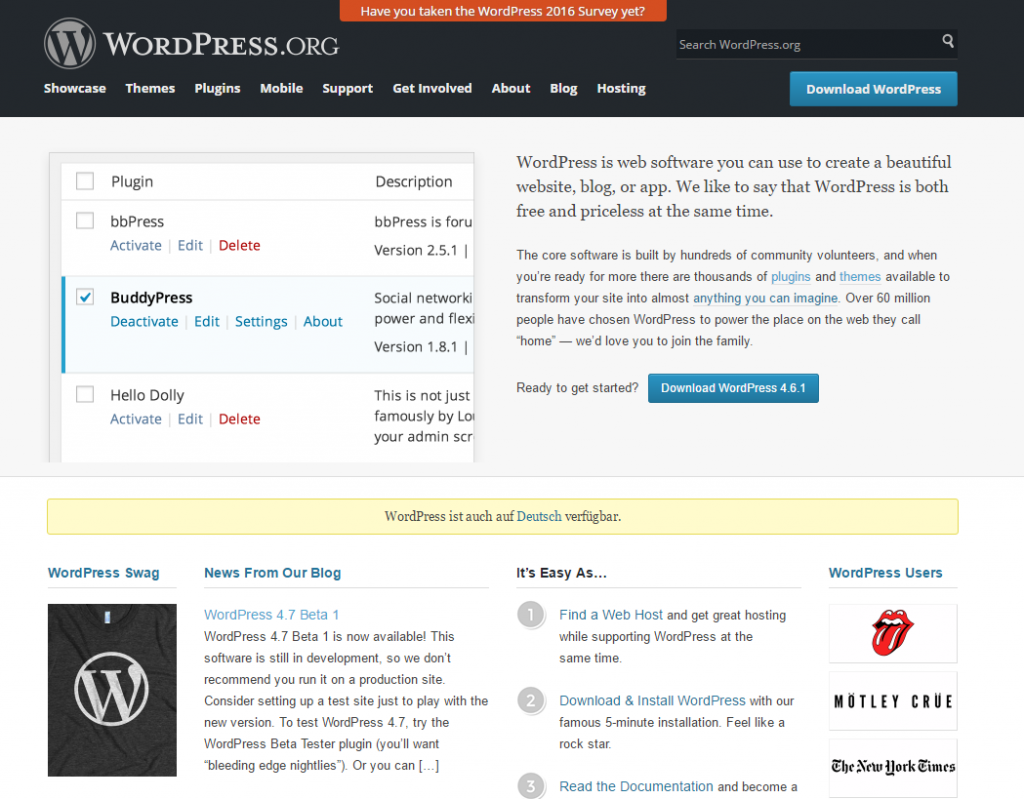This screenshot has height=799, width=1024.
Task: Open the Blog navigation item
Action: 564,88
